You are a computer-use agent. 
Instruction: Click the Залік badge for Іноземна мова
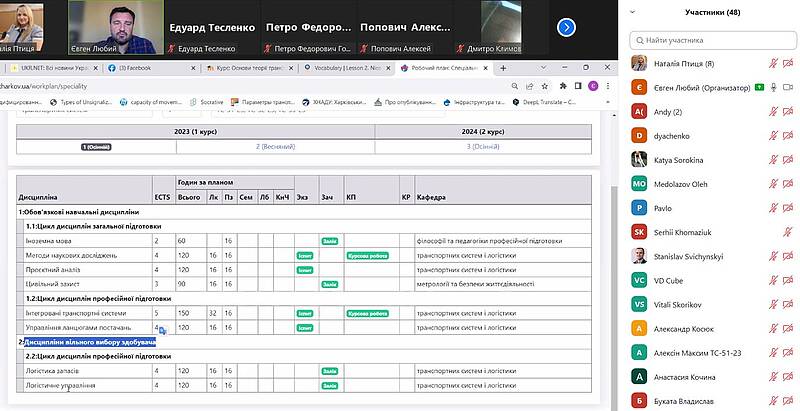[x=330, y=241]
